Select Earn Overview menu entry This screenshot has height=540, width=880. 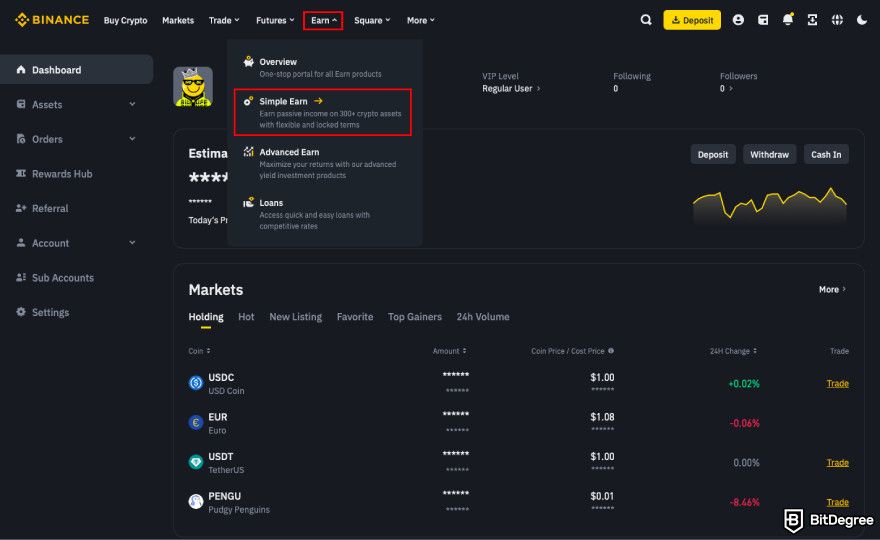click(x=323, y=67)
